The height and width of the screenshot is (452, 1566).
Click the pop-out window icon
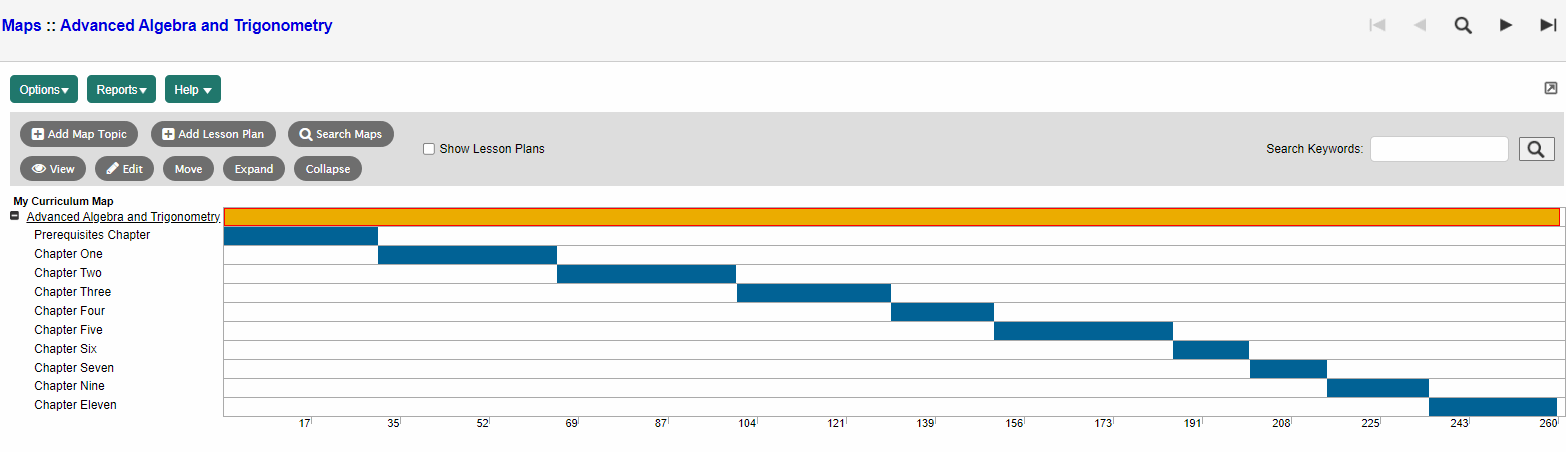pyautogui.click(x=1551, y=88)
